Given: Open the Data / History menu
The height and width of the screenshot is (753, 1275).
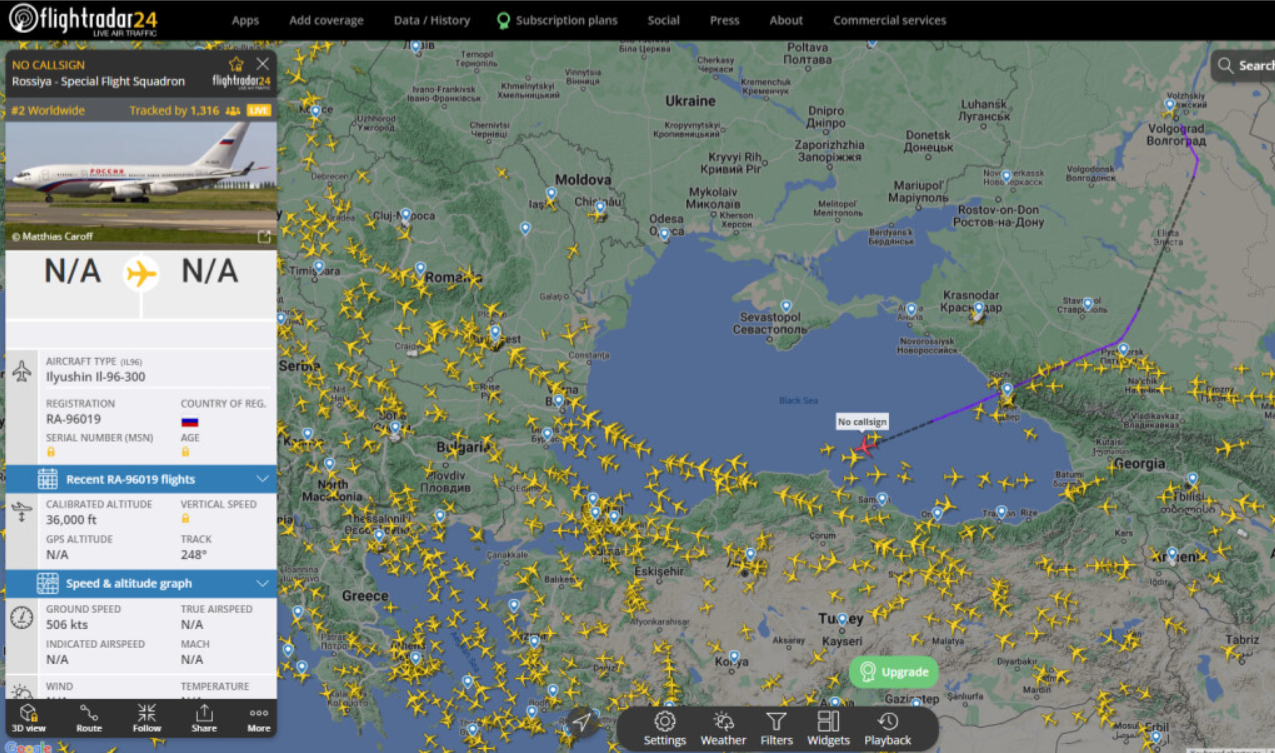Looking at the screenshot, I should pos(431,20).
